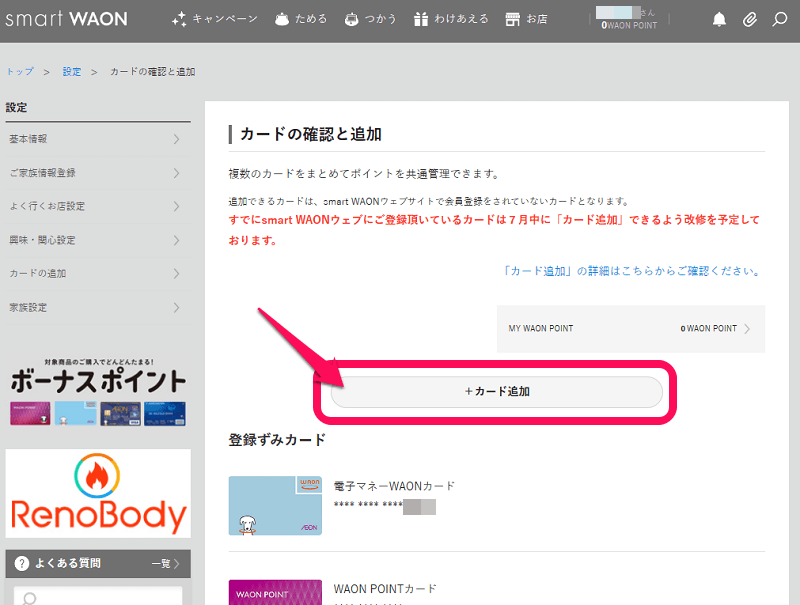Open the わけあえる menu

click(451, 19)
